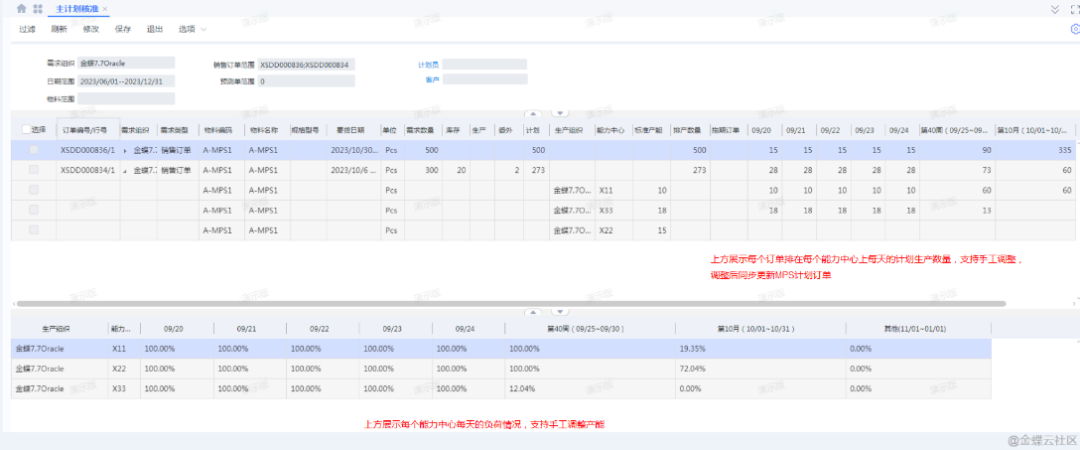Select the XSDD000834/1 order number cell
This screenshot has height=450, width=1080.
pyautogui.click(x=88, y=170)
